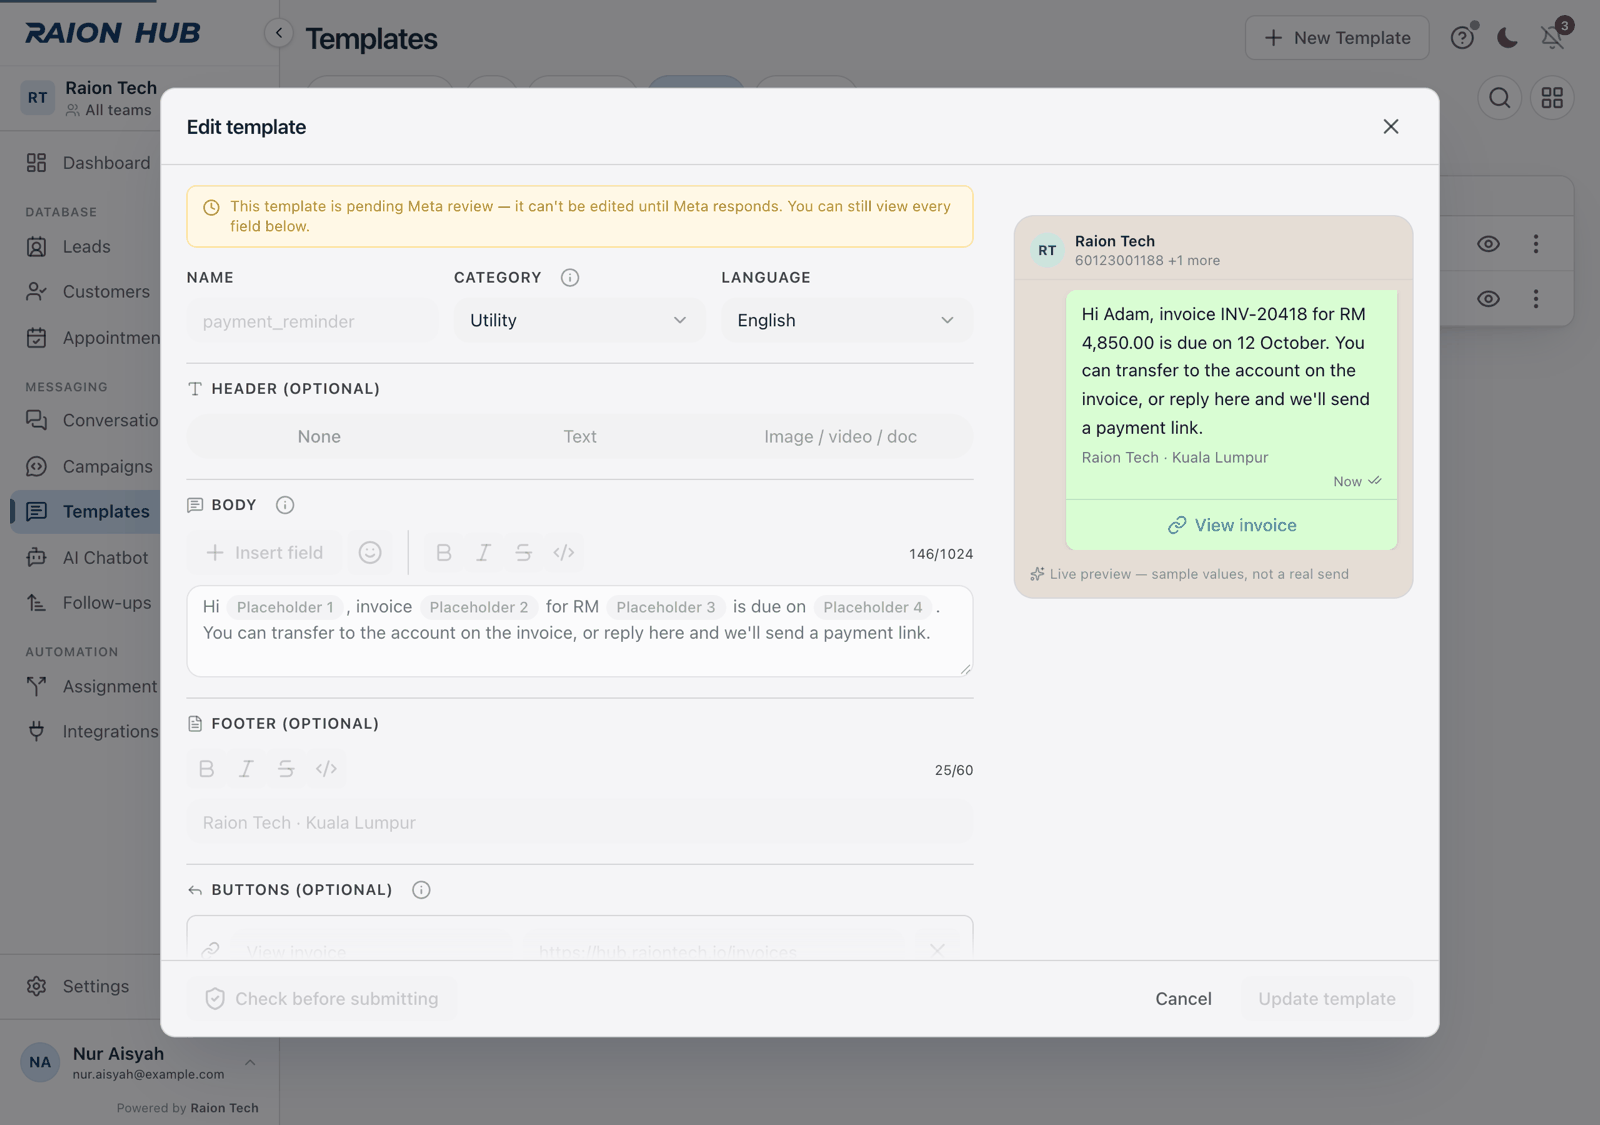Open the help icon in top bar

(1463, 38)
